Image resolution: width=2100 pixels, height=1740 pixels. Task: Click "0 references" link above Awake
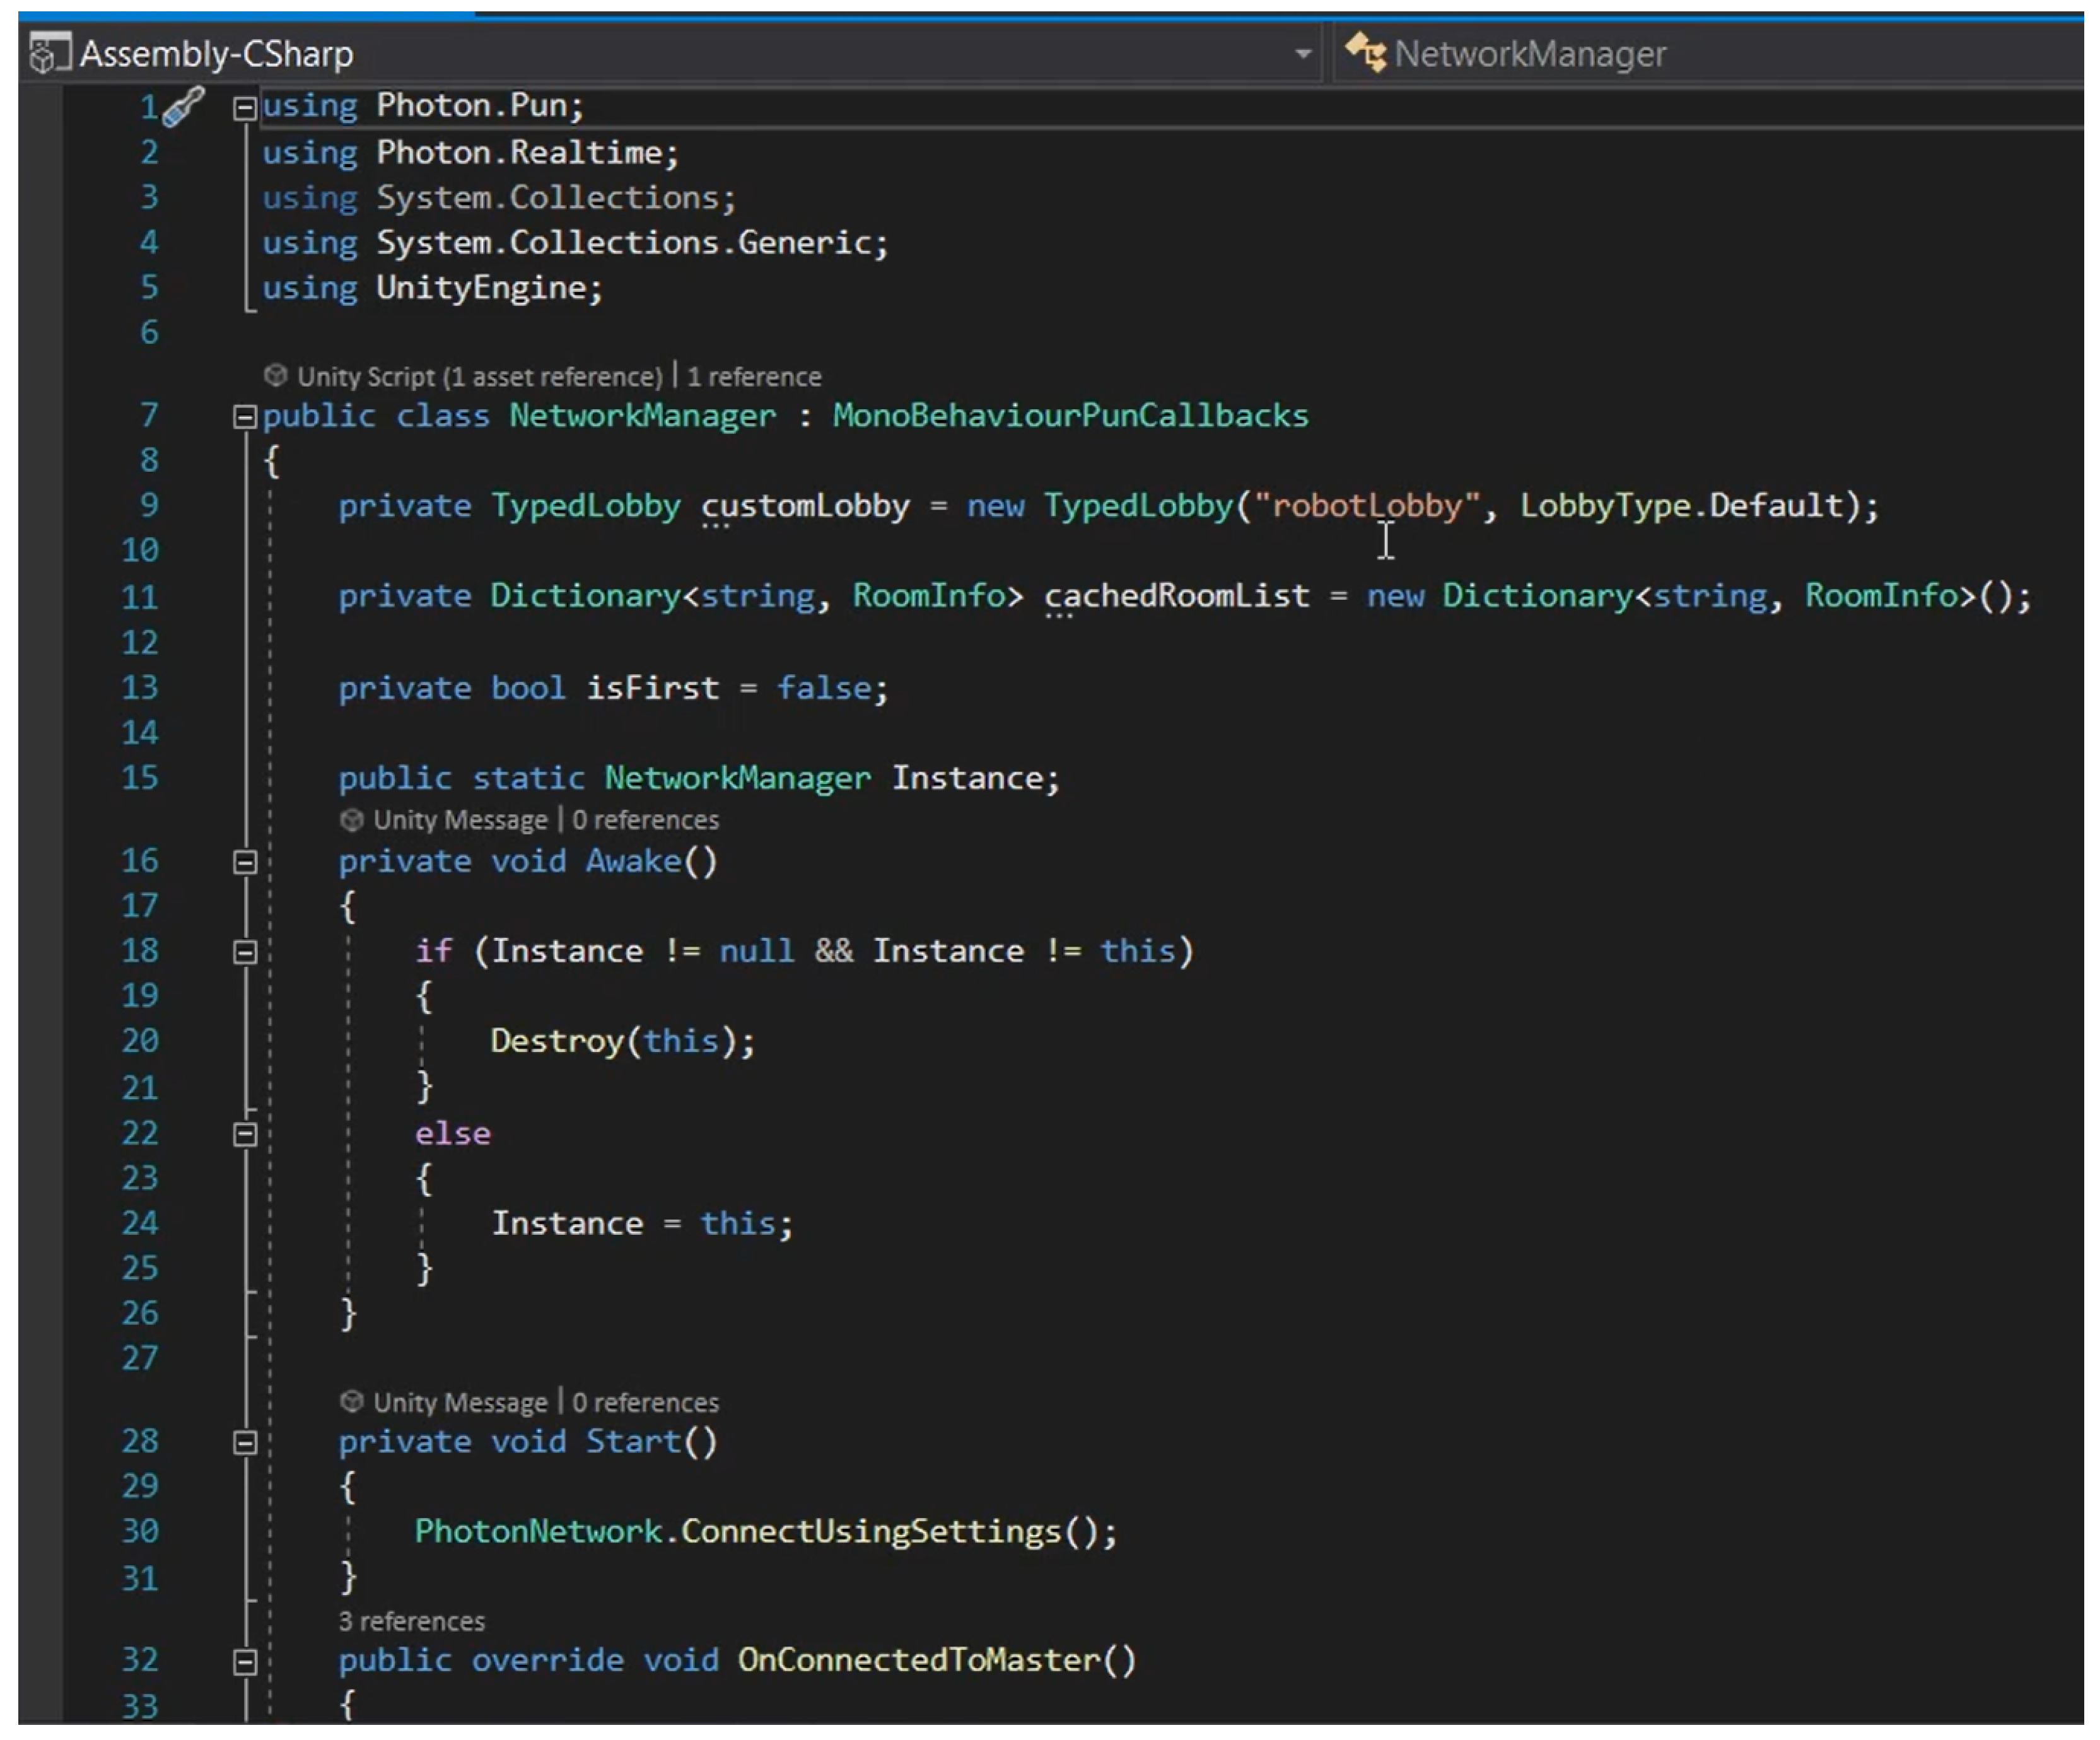[x=645, y=820]
